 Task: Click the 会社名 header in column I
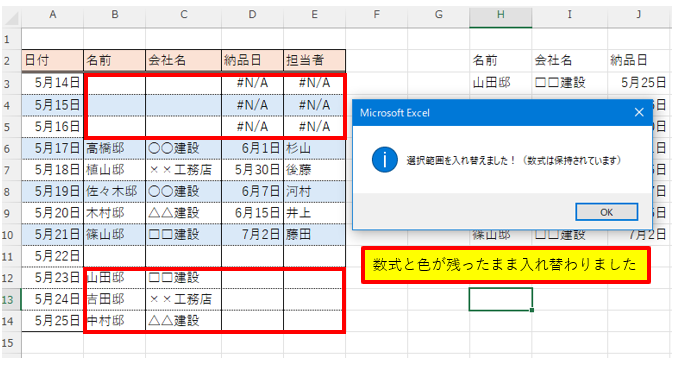click(569, 61)
